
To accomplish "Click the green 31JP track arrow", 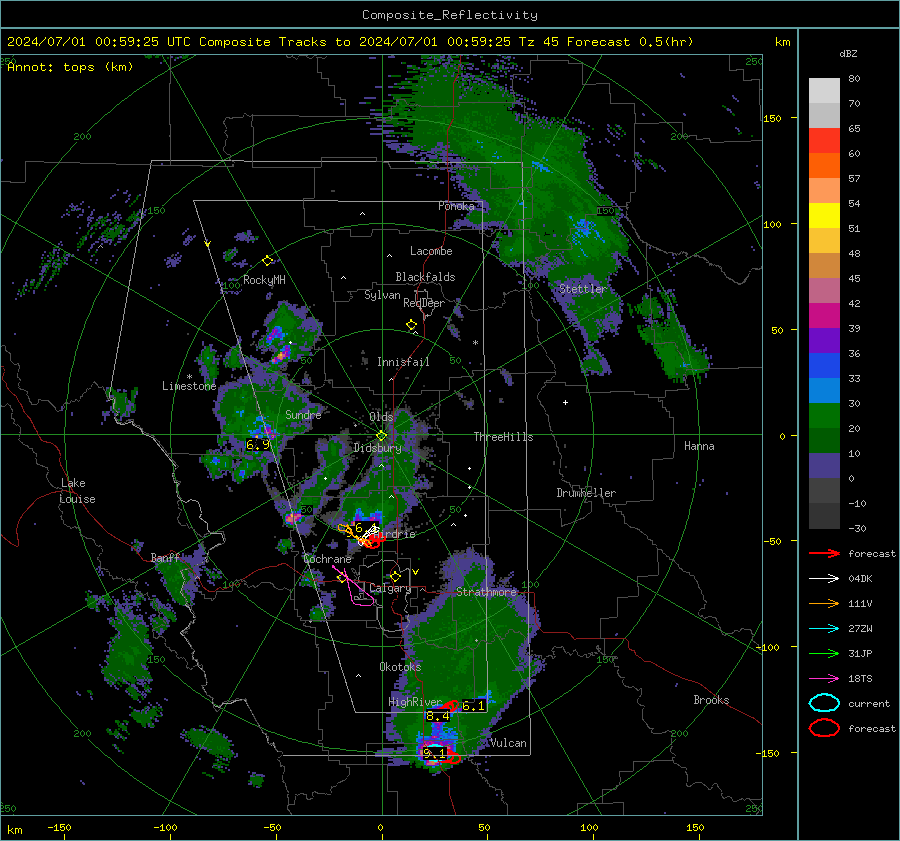I will click(x=824, y=653).
